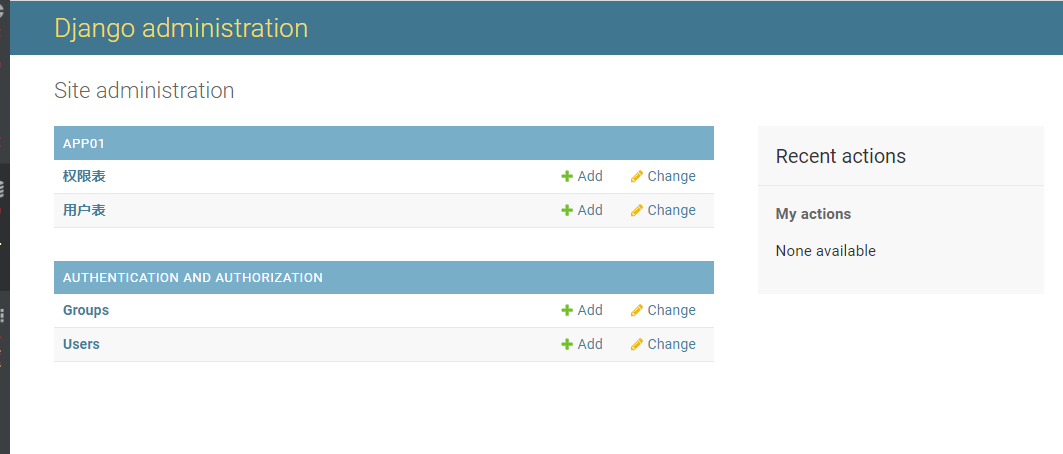Image resolution: width=1063 pixels, height=454 pixels.
Task: Click the pencil icon in 用户表 row
Action: (637, 210)
